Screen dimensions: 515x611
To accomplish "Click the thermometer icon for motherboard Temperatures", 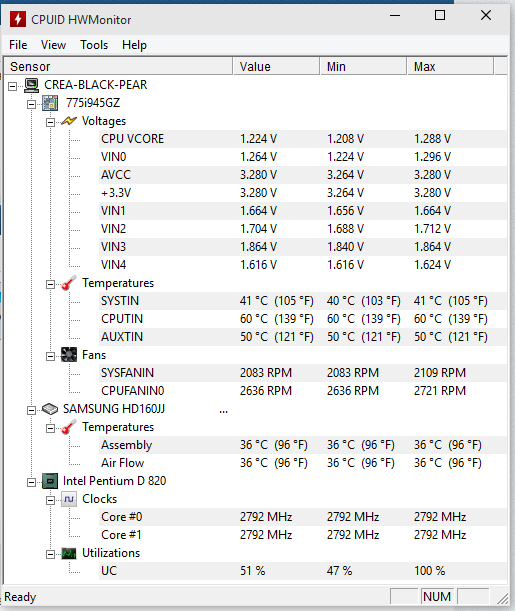I will [69, 283].
